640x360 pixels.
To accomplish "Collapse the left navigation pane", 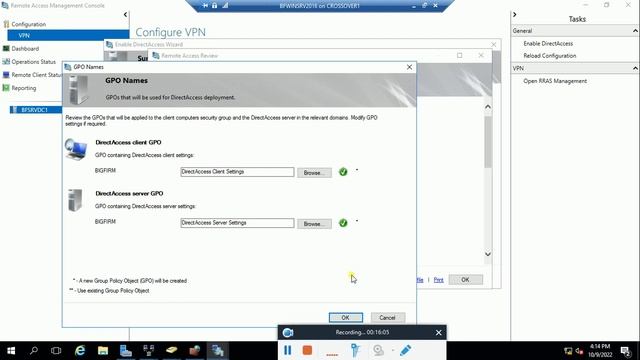I will click(125, 15).
